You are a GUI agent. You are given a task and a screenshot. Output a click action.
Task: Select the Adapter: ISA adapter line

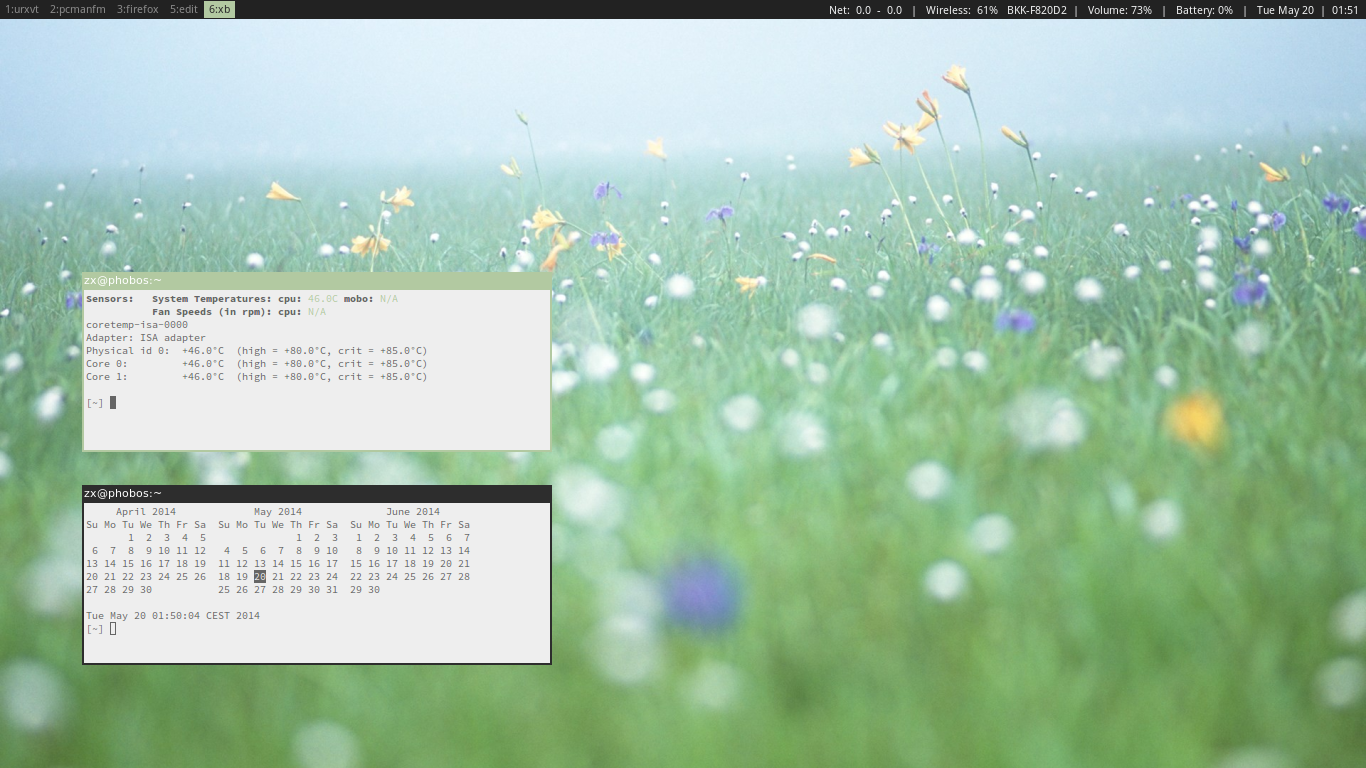tap(146, 338)
